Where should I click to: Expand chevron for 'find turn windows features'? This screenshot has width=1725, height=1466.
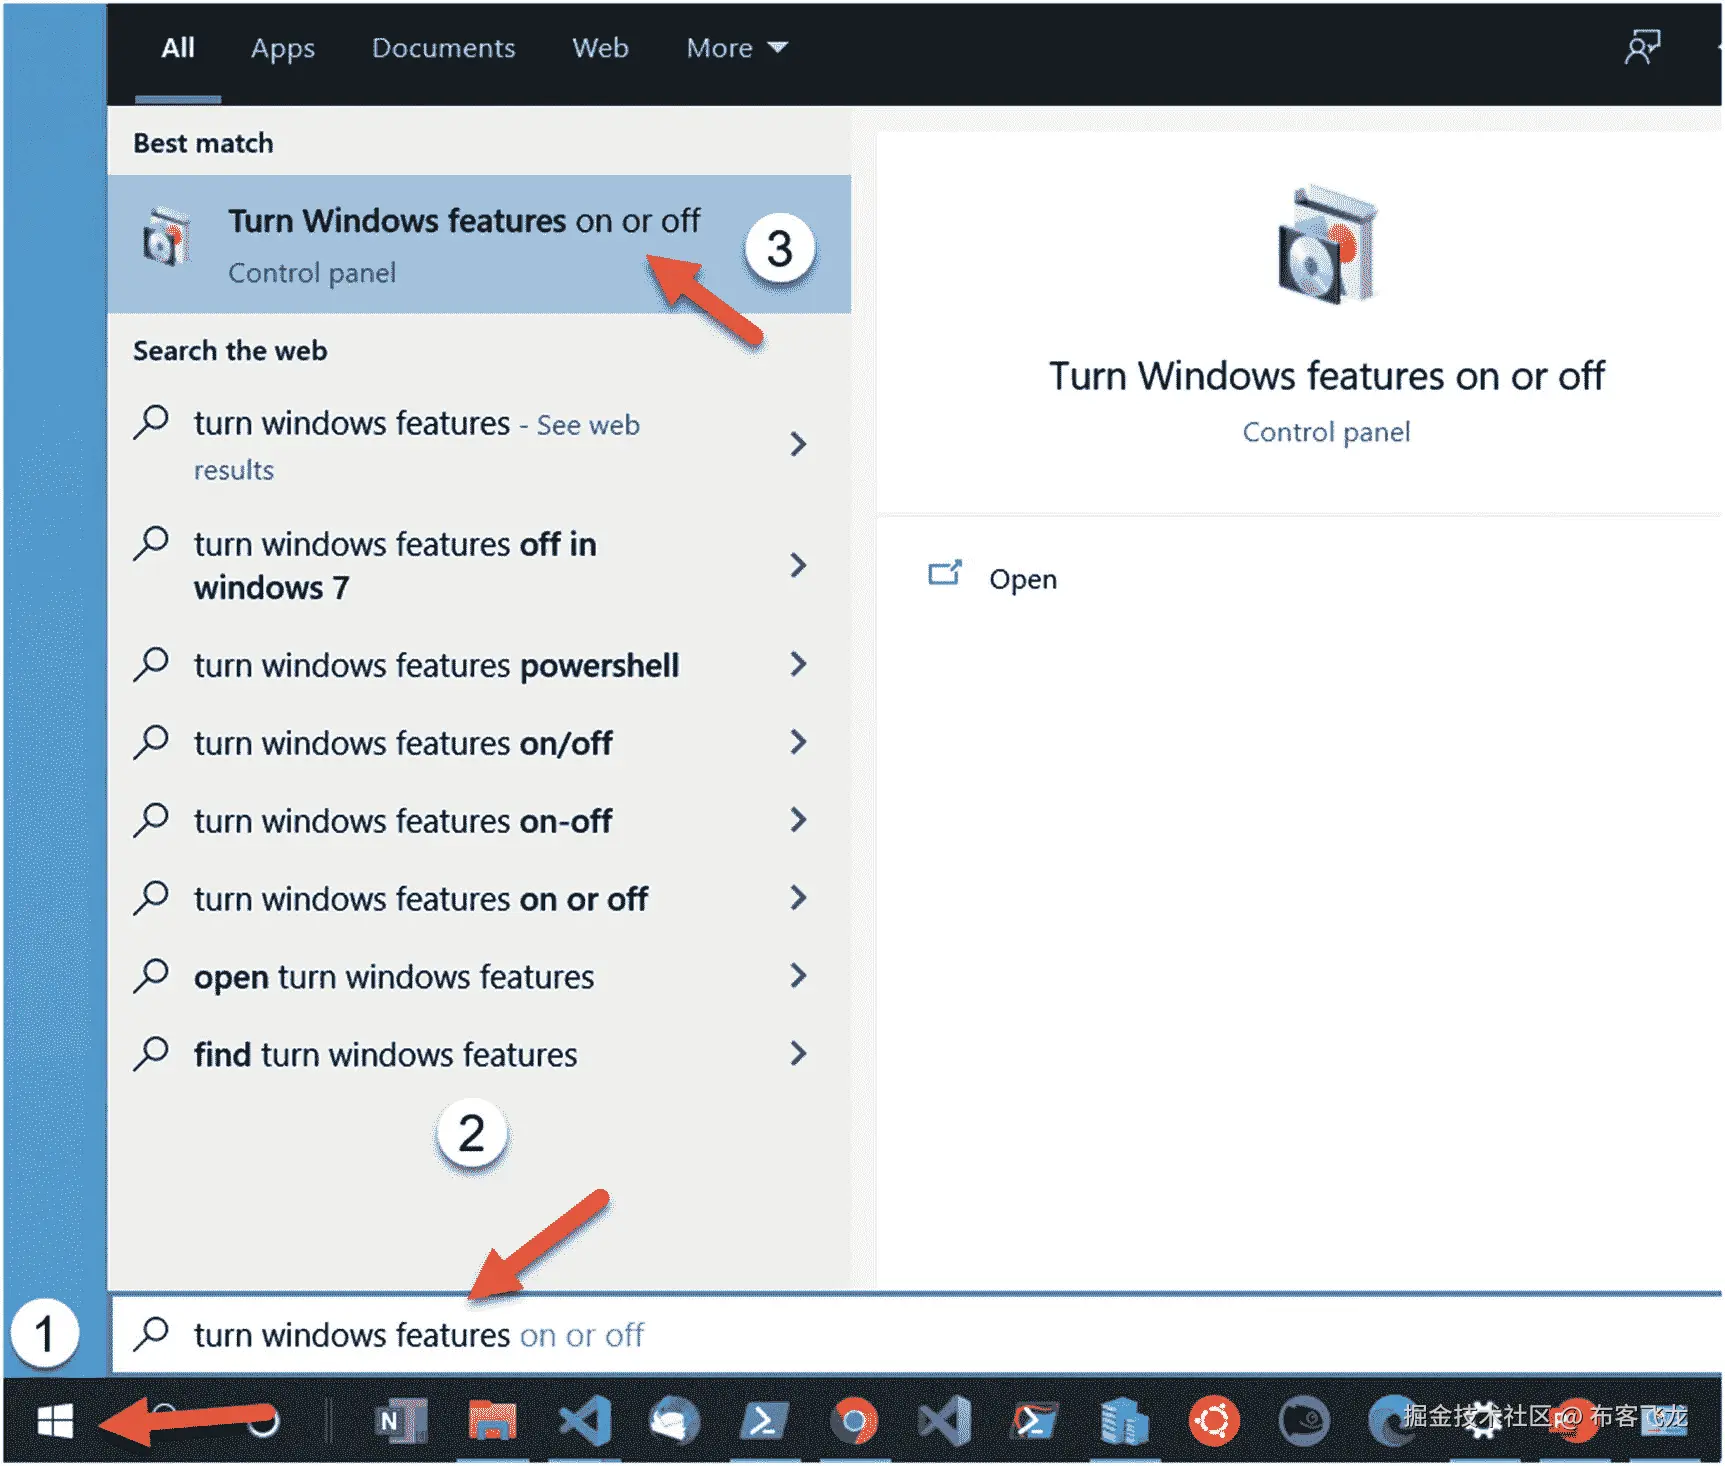click(x=798, y=1053)
